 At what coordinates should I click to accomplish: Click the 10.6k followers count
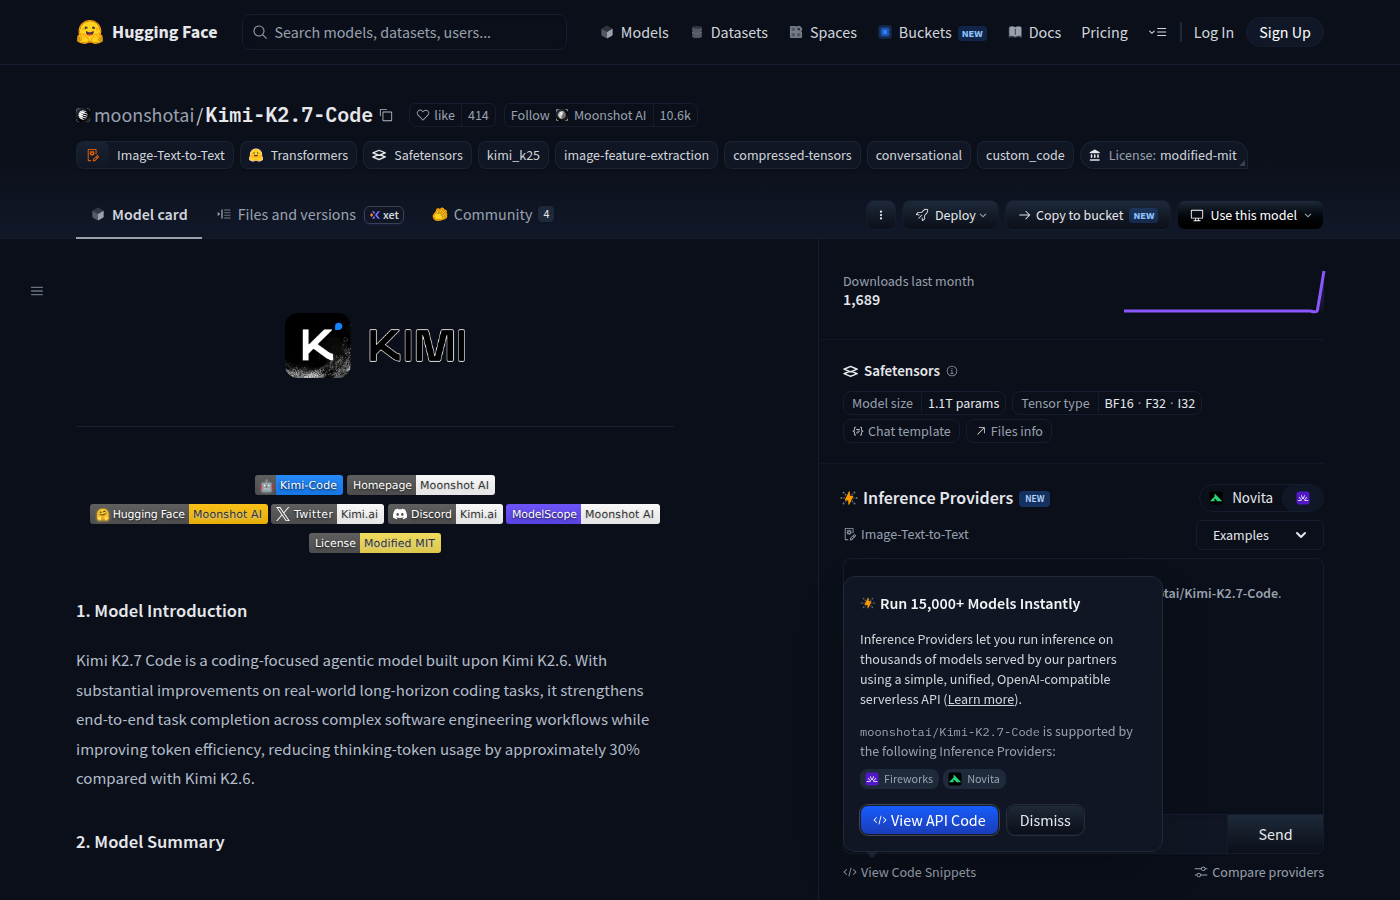pyautogui.click(x=675, y=115)
